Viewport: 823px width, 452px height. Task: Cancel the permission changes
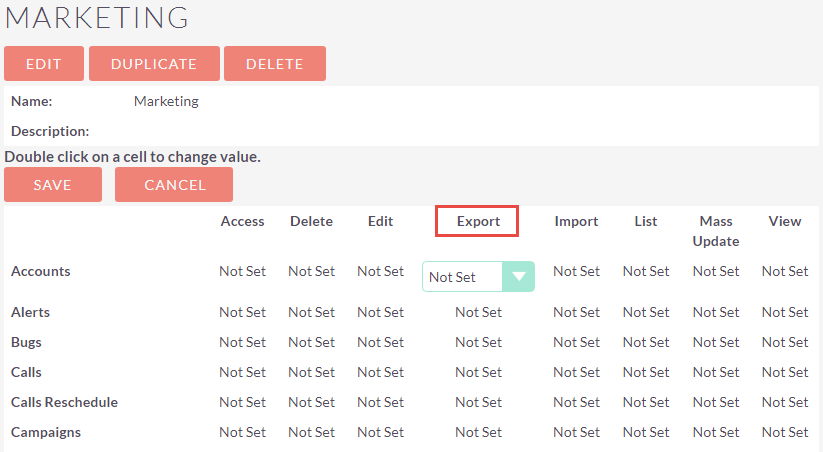(174, 184)
